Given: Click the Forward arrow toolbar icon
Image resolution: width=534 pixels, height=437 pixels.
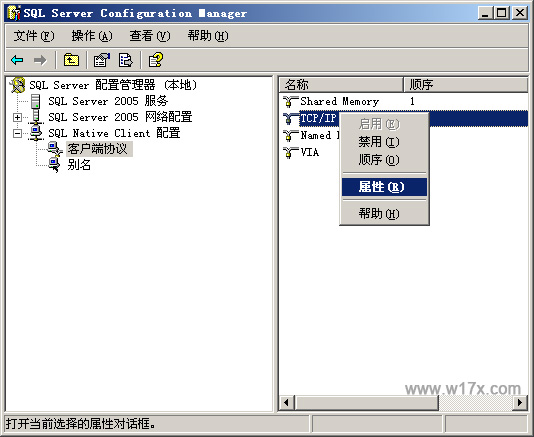Looking at the screenshot, I should [40, 60].
